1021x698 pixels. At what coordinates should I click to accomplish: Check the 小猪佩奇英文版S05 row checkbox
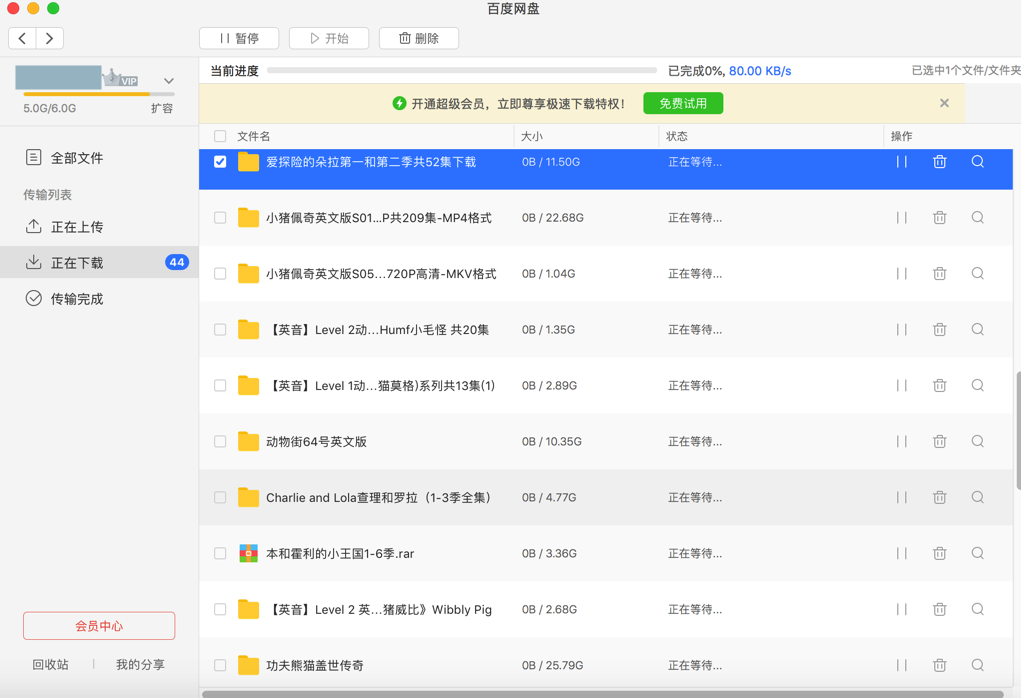[220, 273]
